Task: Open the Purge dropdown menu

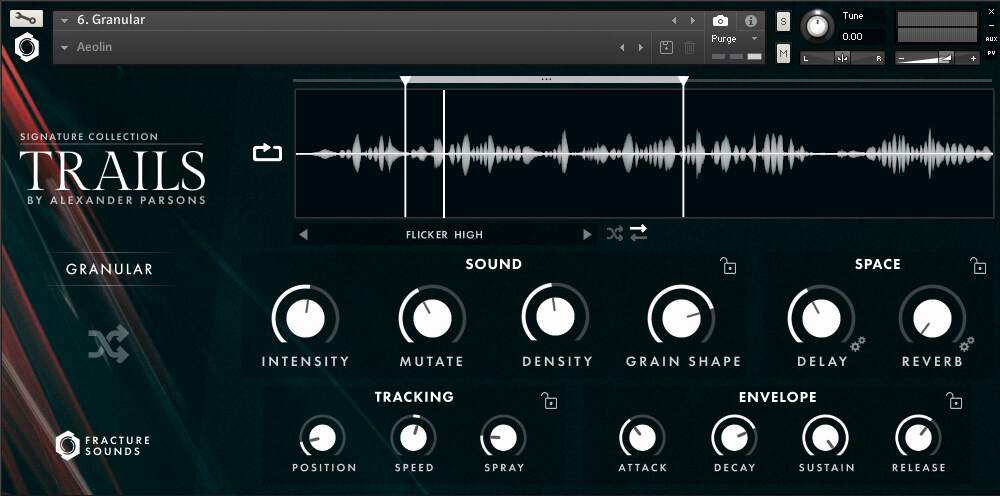Action: tap(735, 39)
